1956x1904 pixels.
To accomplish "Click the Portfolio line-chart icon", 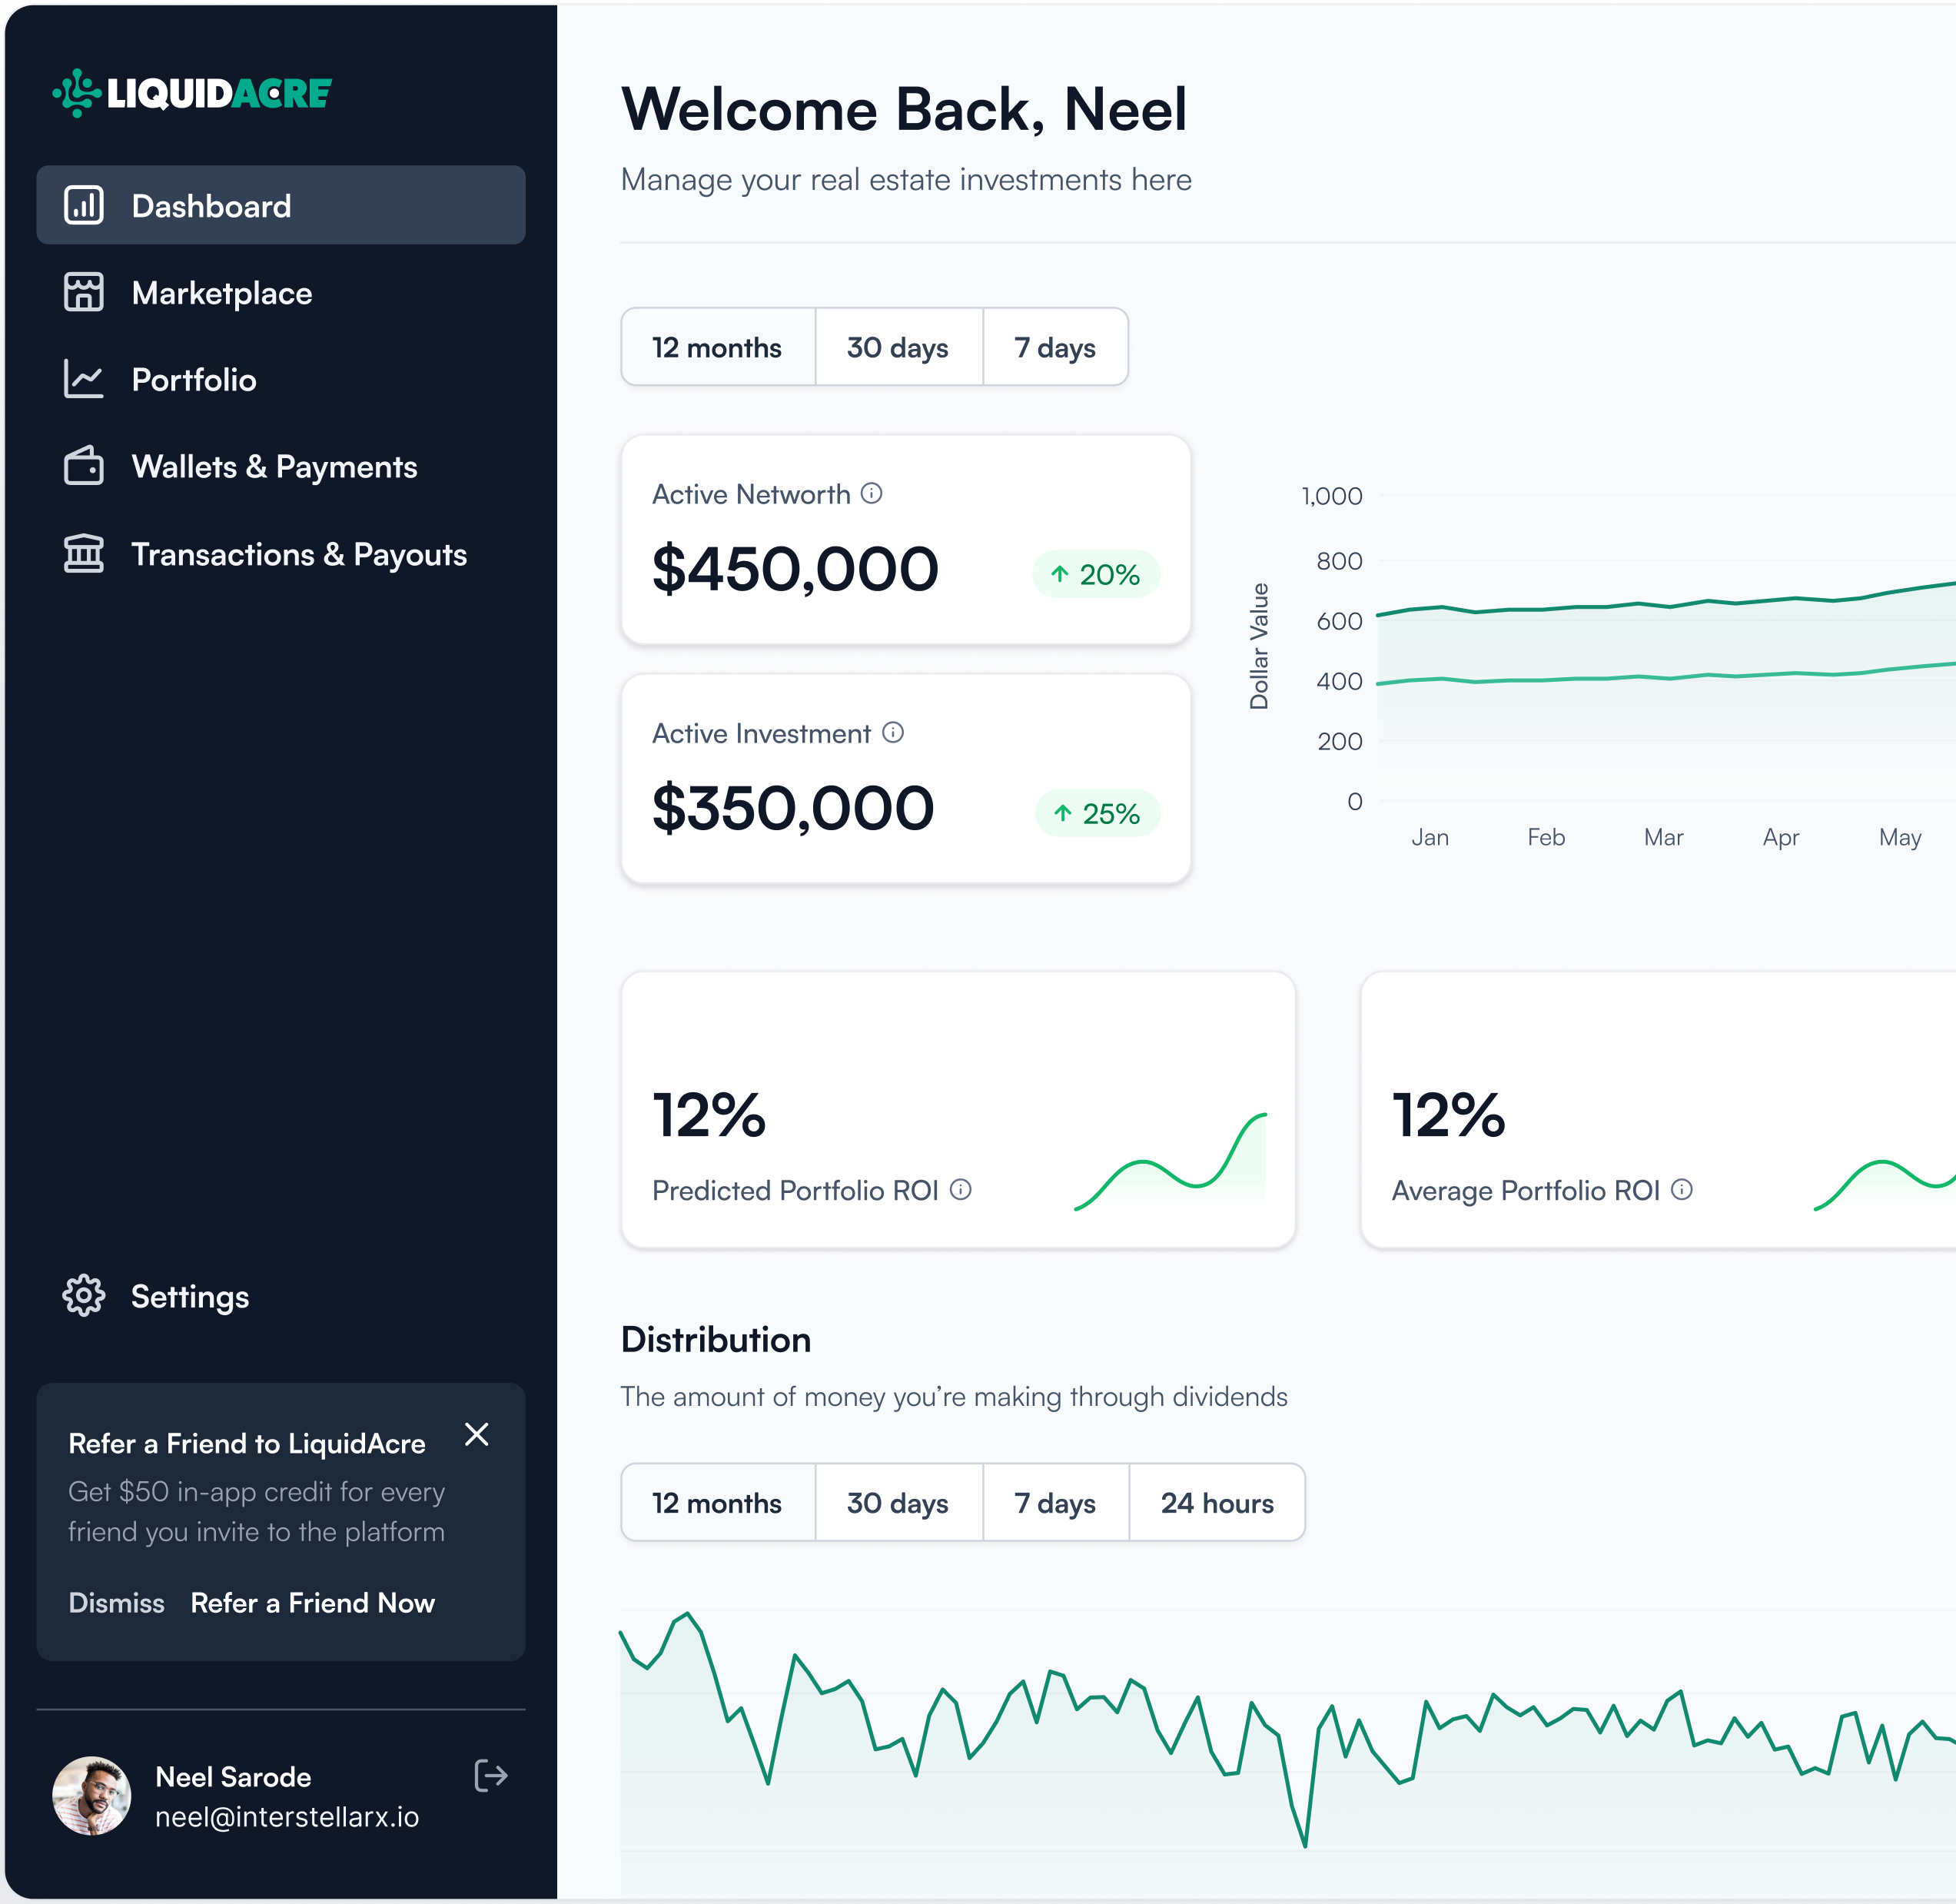I will click(x=84, y=379).
